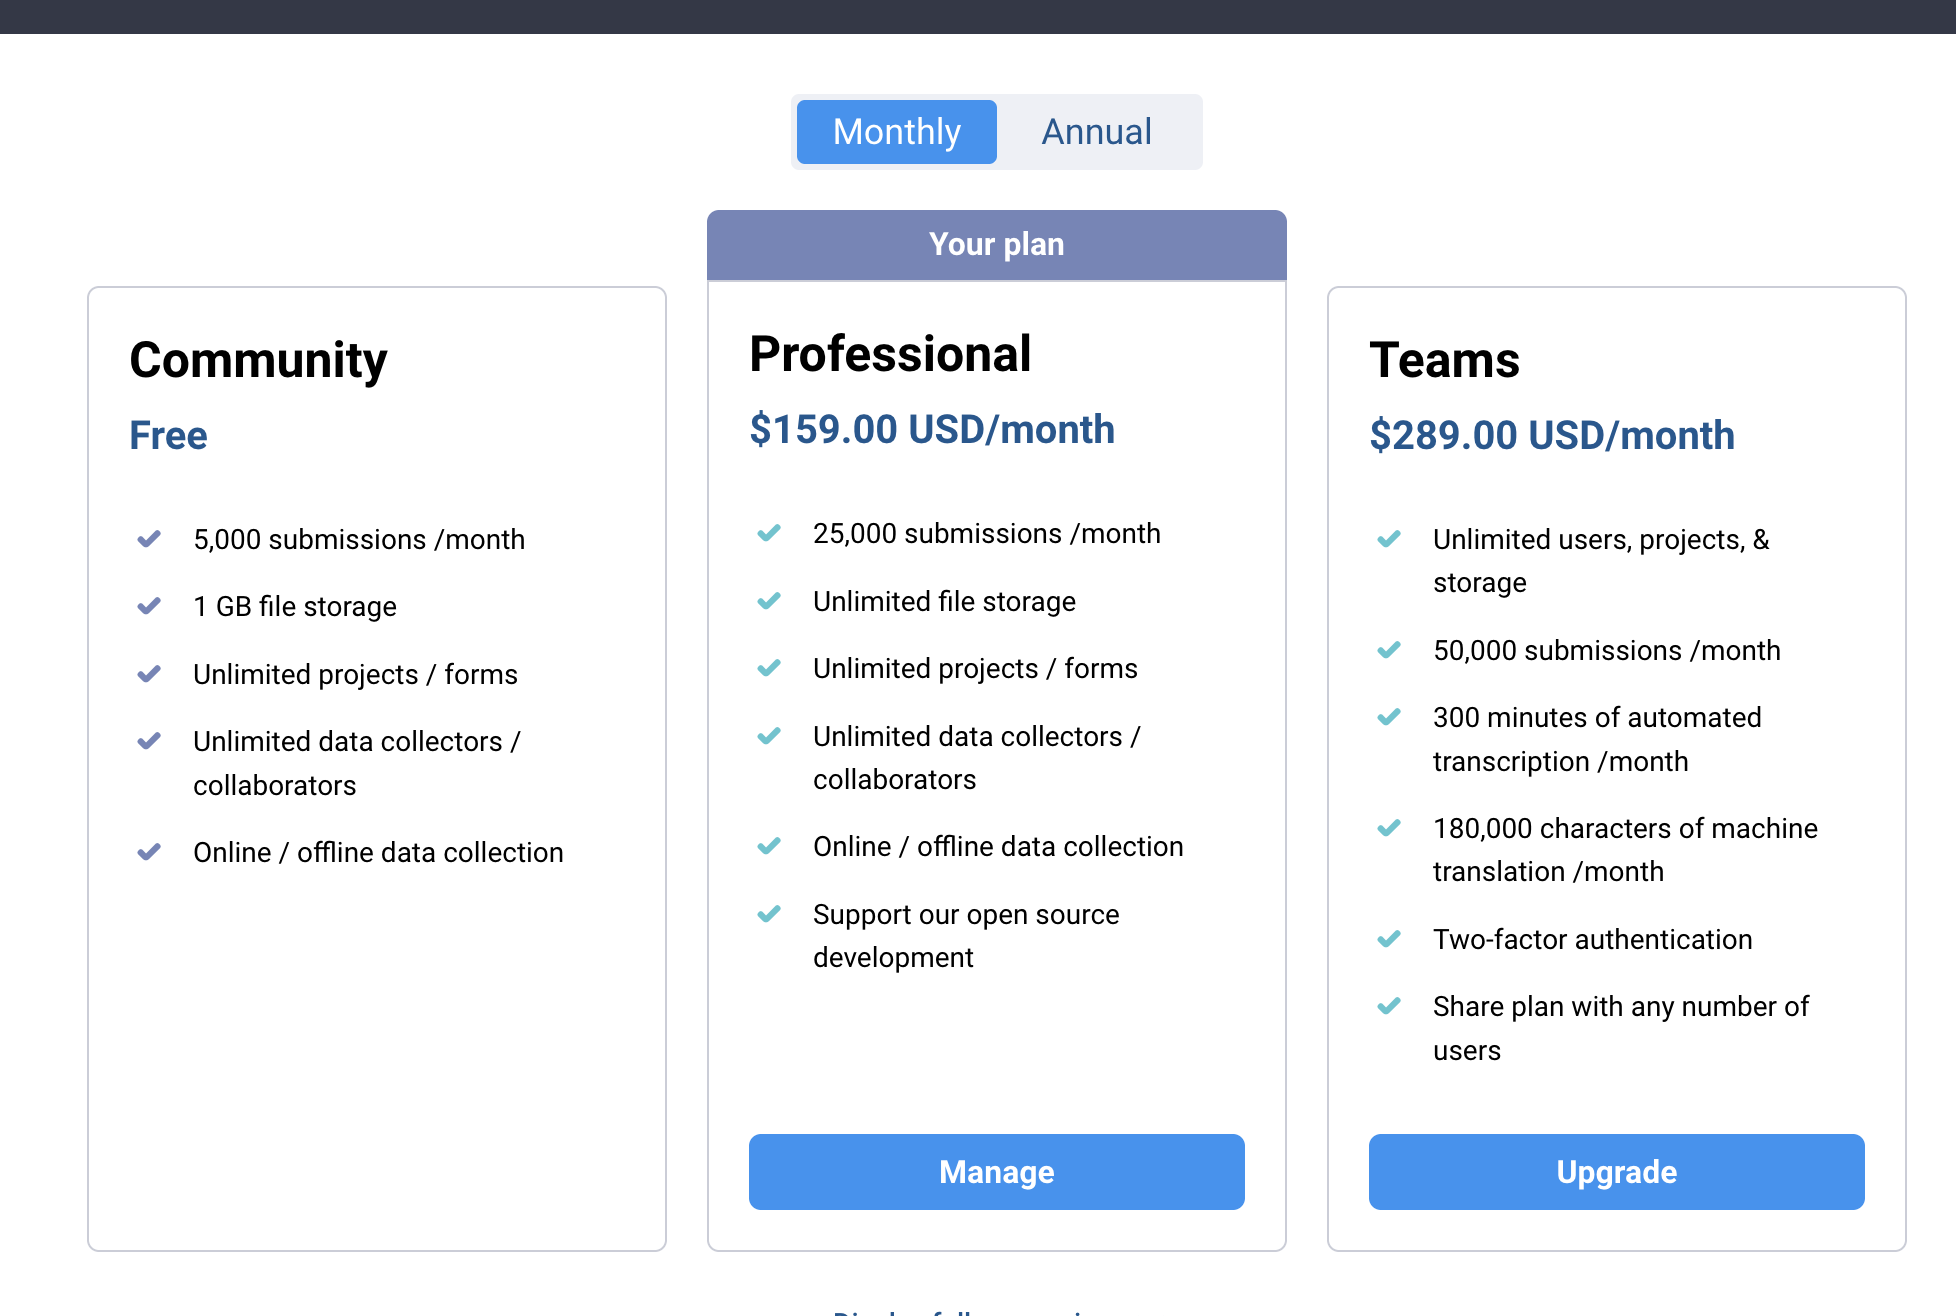Select the Your plan banner
This screenshot has width=1956, height=1316.
[996, 245]
